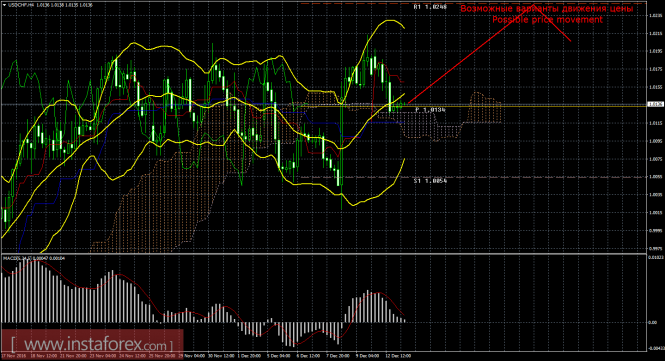665x361 pixels.
Task: Select the R1 1.0248 resistance level label
Action: pos(430,7)
